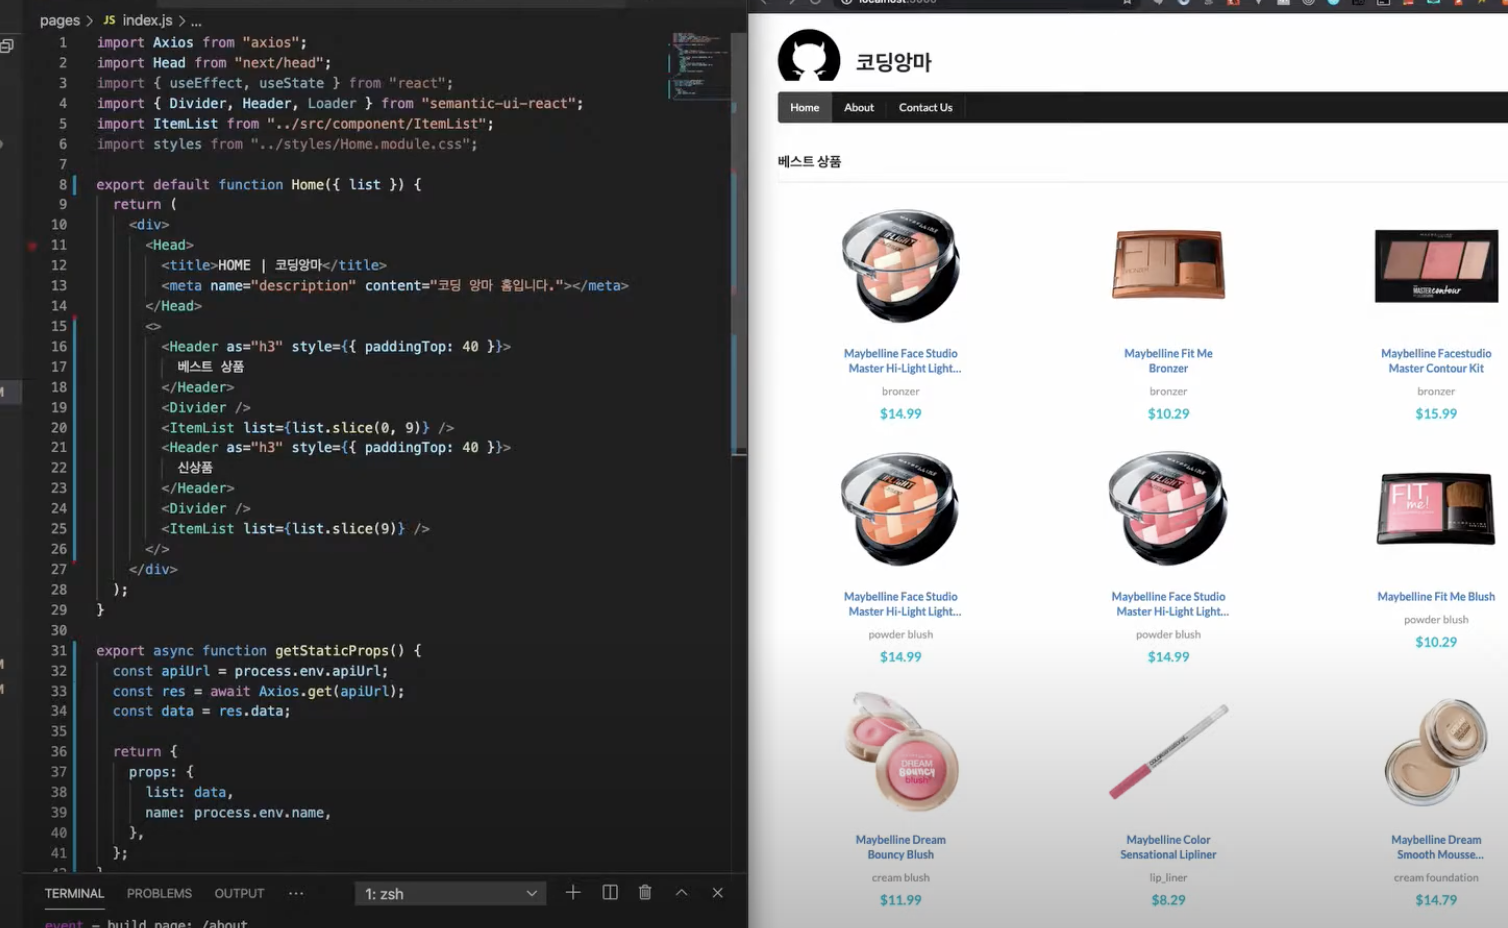Open the 1: zsh terminal dropdown
1508x928 pixels.
coord(450,893)
